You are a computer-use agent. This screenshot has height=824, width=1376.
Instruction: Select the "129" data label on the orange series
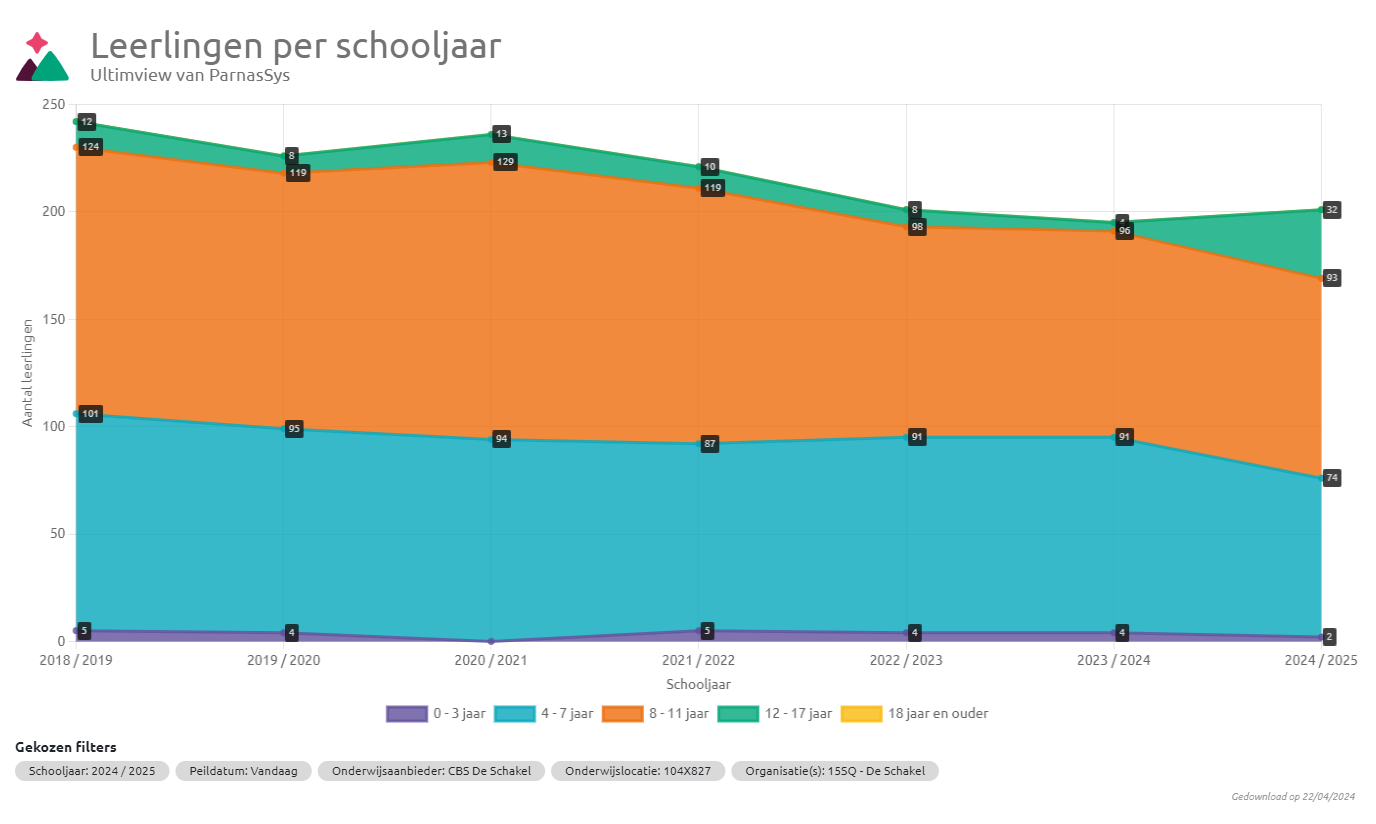coord(505,162)
